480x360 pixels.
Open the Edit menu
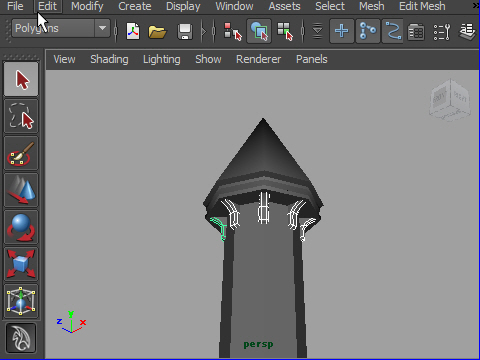(x=47, y=6)
